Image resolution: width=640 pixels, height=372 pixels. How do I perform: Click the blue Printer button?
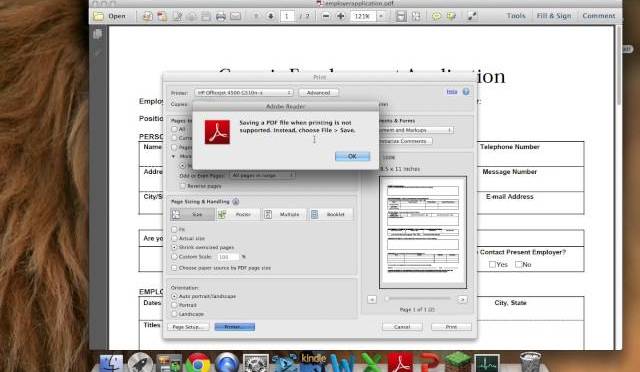[x=235, y=327]
